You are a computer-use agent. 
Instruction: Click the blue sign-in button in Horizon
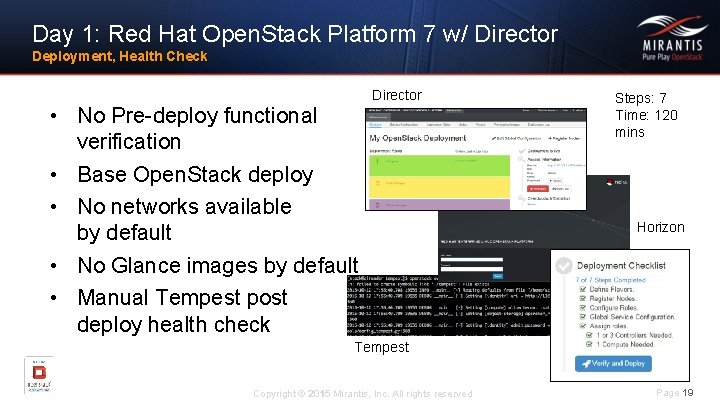point(498,276)
